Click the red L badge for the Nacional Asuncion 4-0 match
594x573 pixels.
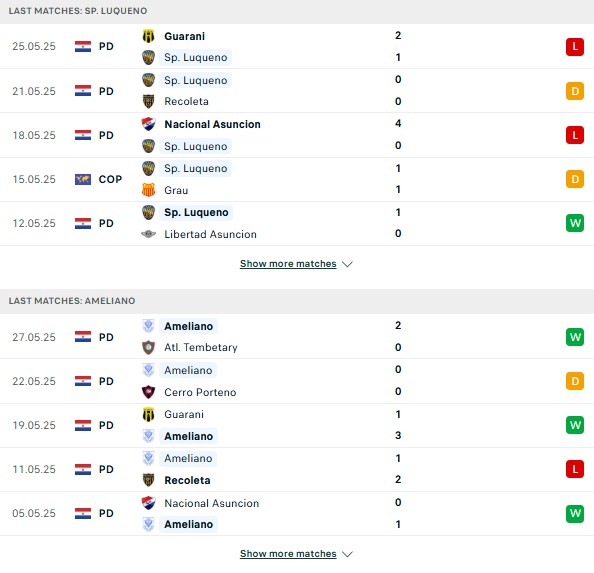coord(575,135)
